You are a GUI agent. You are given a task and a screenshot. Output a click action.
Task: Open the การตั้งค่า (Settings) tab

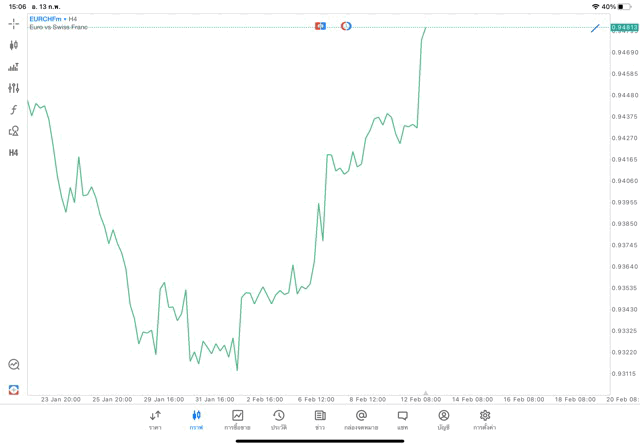(x=485, y=419)
